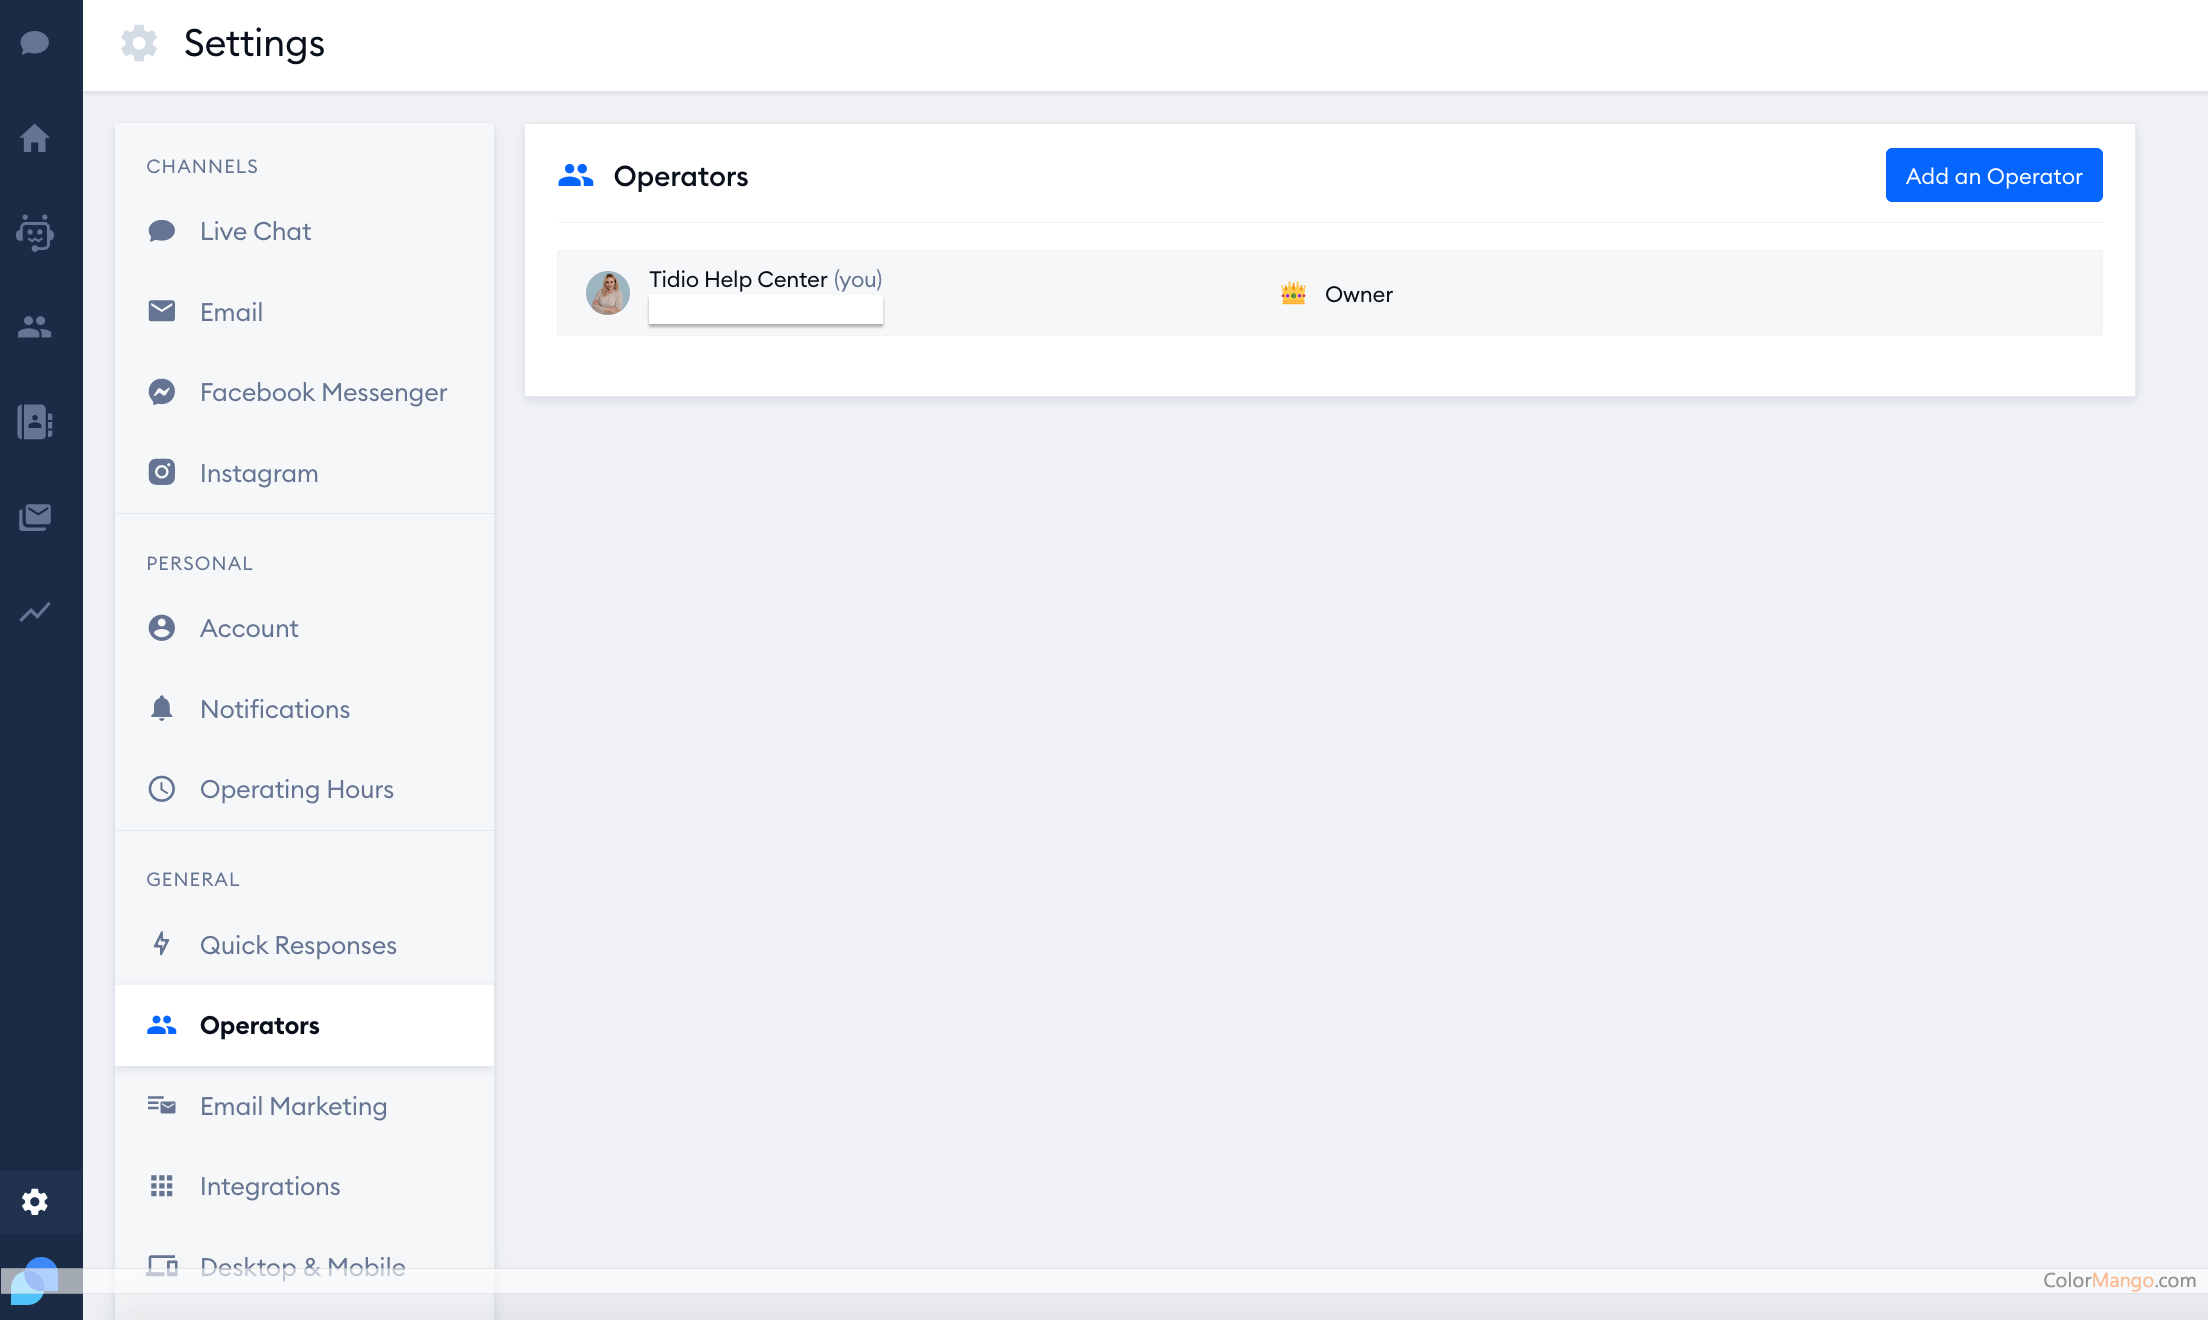
Task: Select Live Chat channel settings
Action: (255, 231)
